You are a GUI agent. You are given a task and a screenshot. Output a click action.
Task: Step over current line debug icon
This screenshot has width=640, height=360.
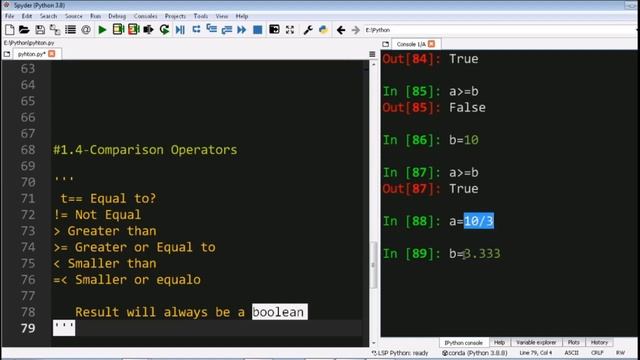pyautogui.click(x=196, y=29)
